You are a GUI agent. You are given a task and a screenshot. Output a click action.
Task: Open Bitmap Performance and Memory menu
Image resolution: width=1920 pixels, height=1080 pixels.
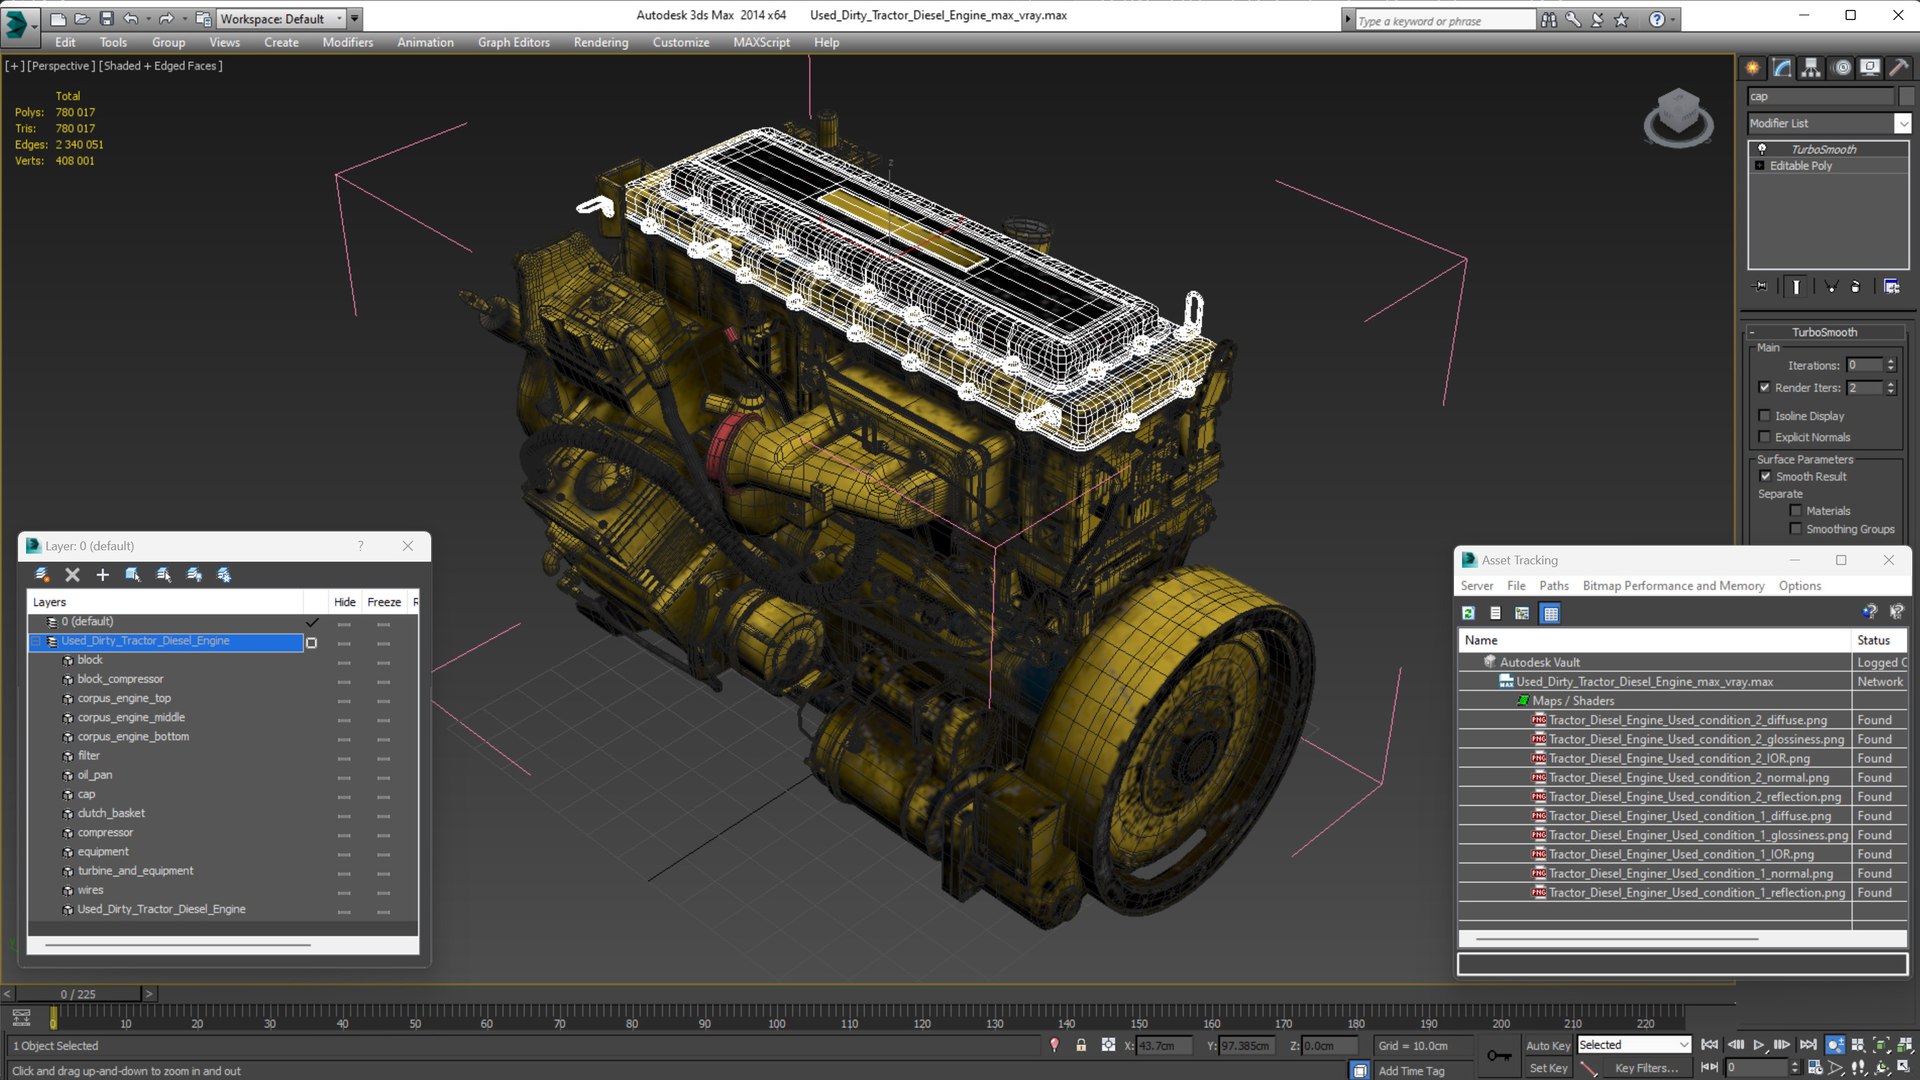[1673, 586]
